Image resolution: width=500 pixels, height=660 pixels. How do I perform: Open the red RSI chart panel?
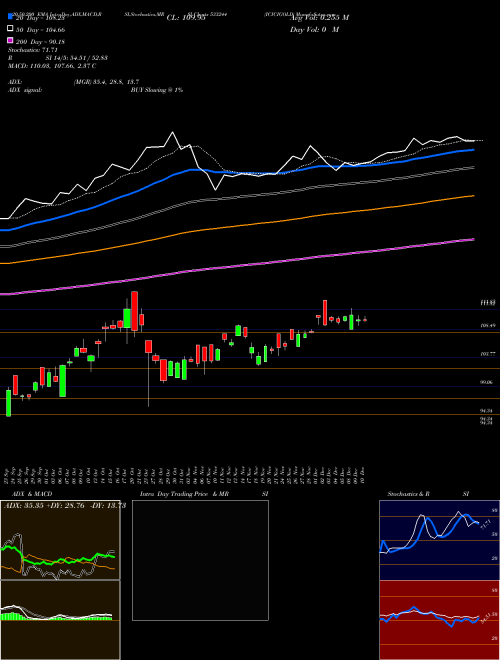coord(439,620)
